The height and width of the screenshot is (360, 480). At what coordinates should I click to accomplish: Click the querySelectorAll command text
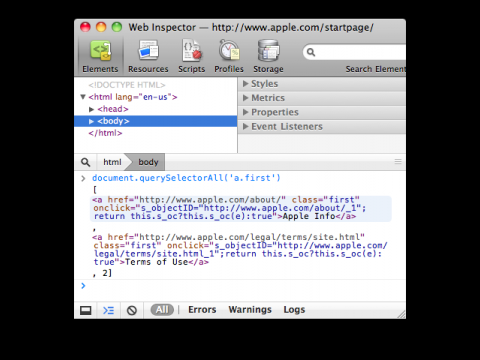click(186, 178)
